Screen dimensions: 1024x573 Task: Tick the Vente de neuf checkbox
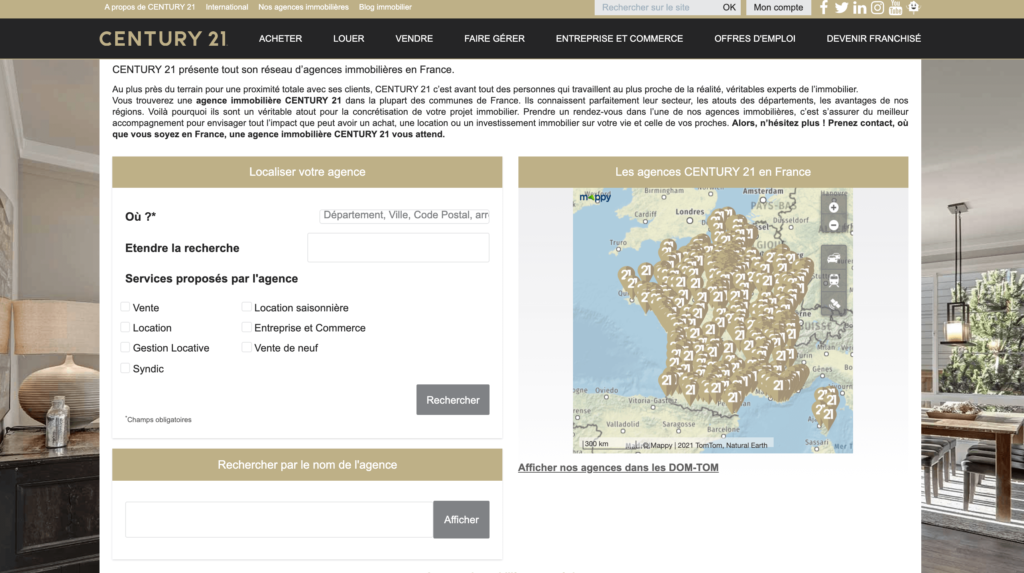[x=246, y=347]
